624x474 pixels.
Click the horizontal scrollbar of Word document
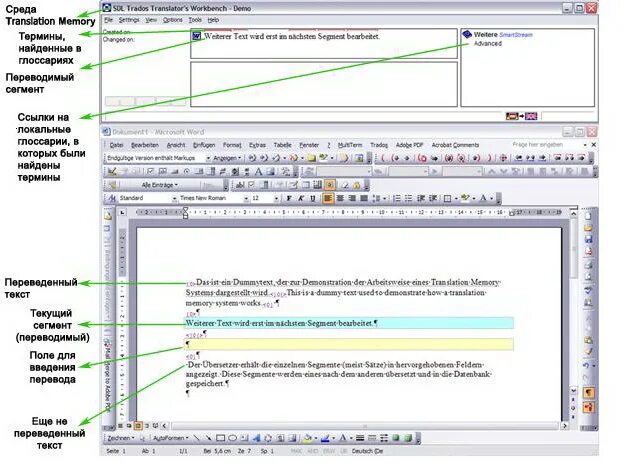pyautogui.click(x=364, y=426)
